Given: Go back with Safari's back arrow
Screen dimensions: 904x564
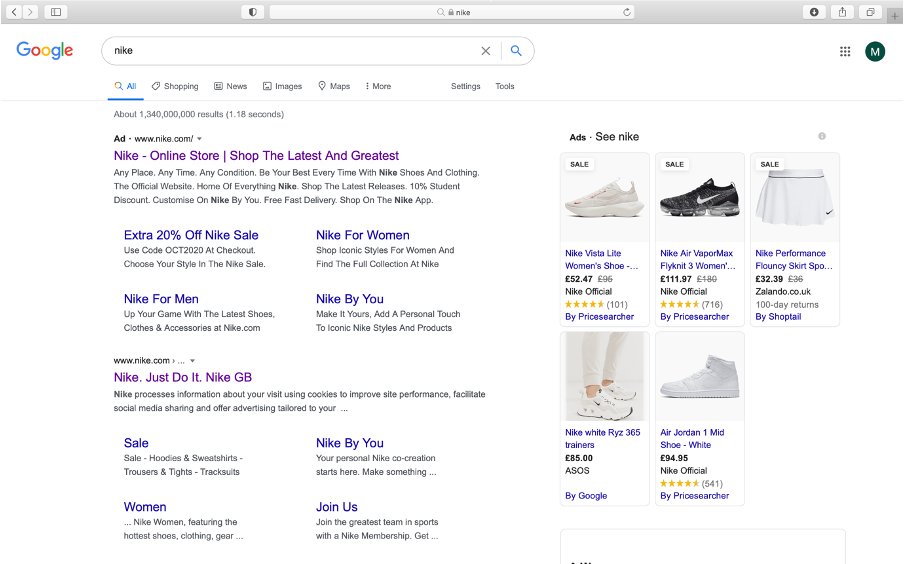Looking at the screenshot, I should 14,12.
